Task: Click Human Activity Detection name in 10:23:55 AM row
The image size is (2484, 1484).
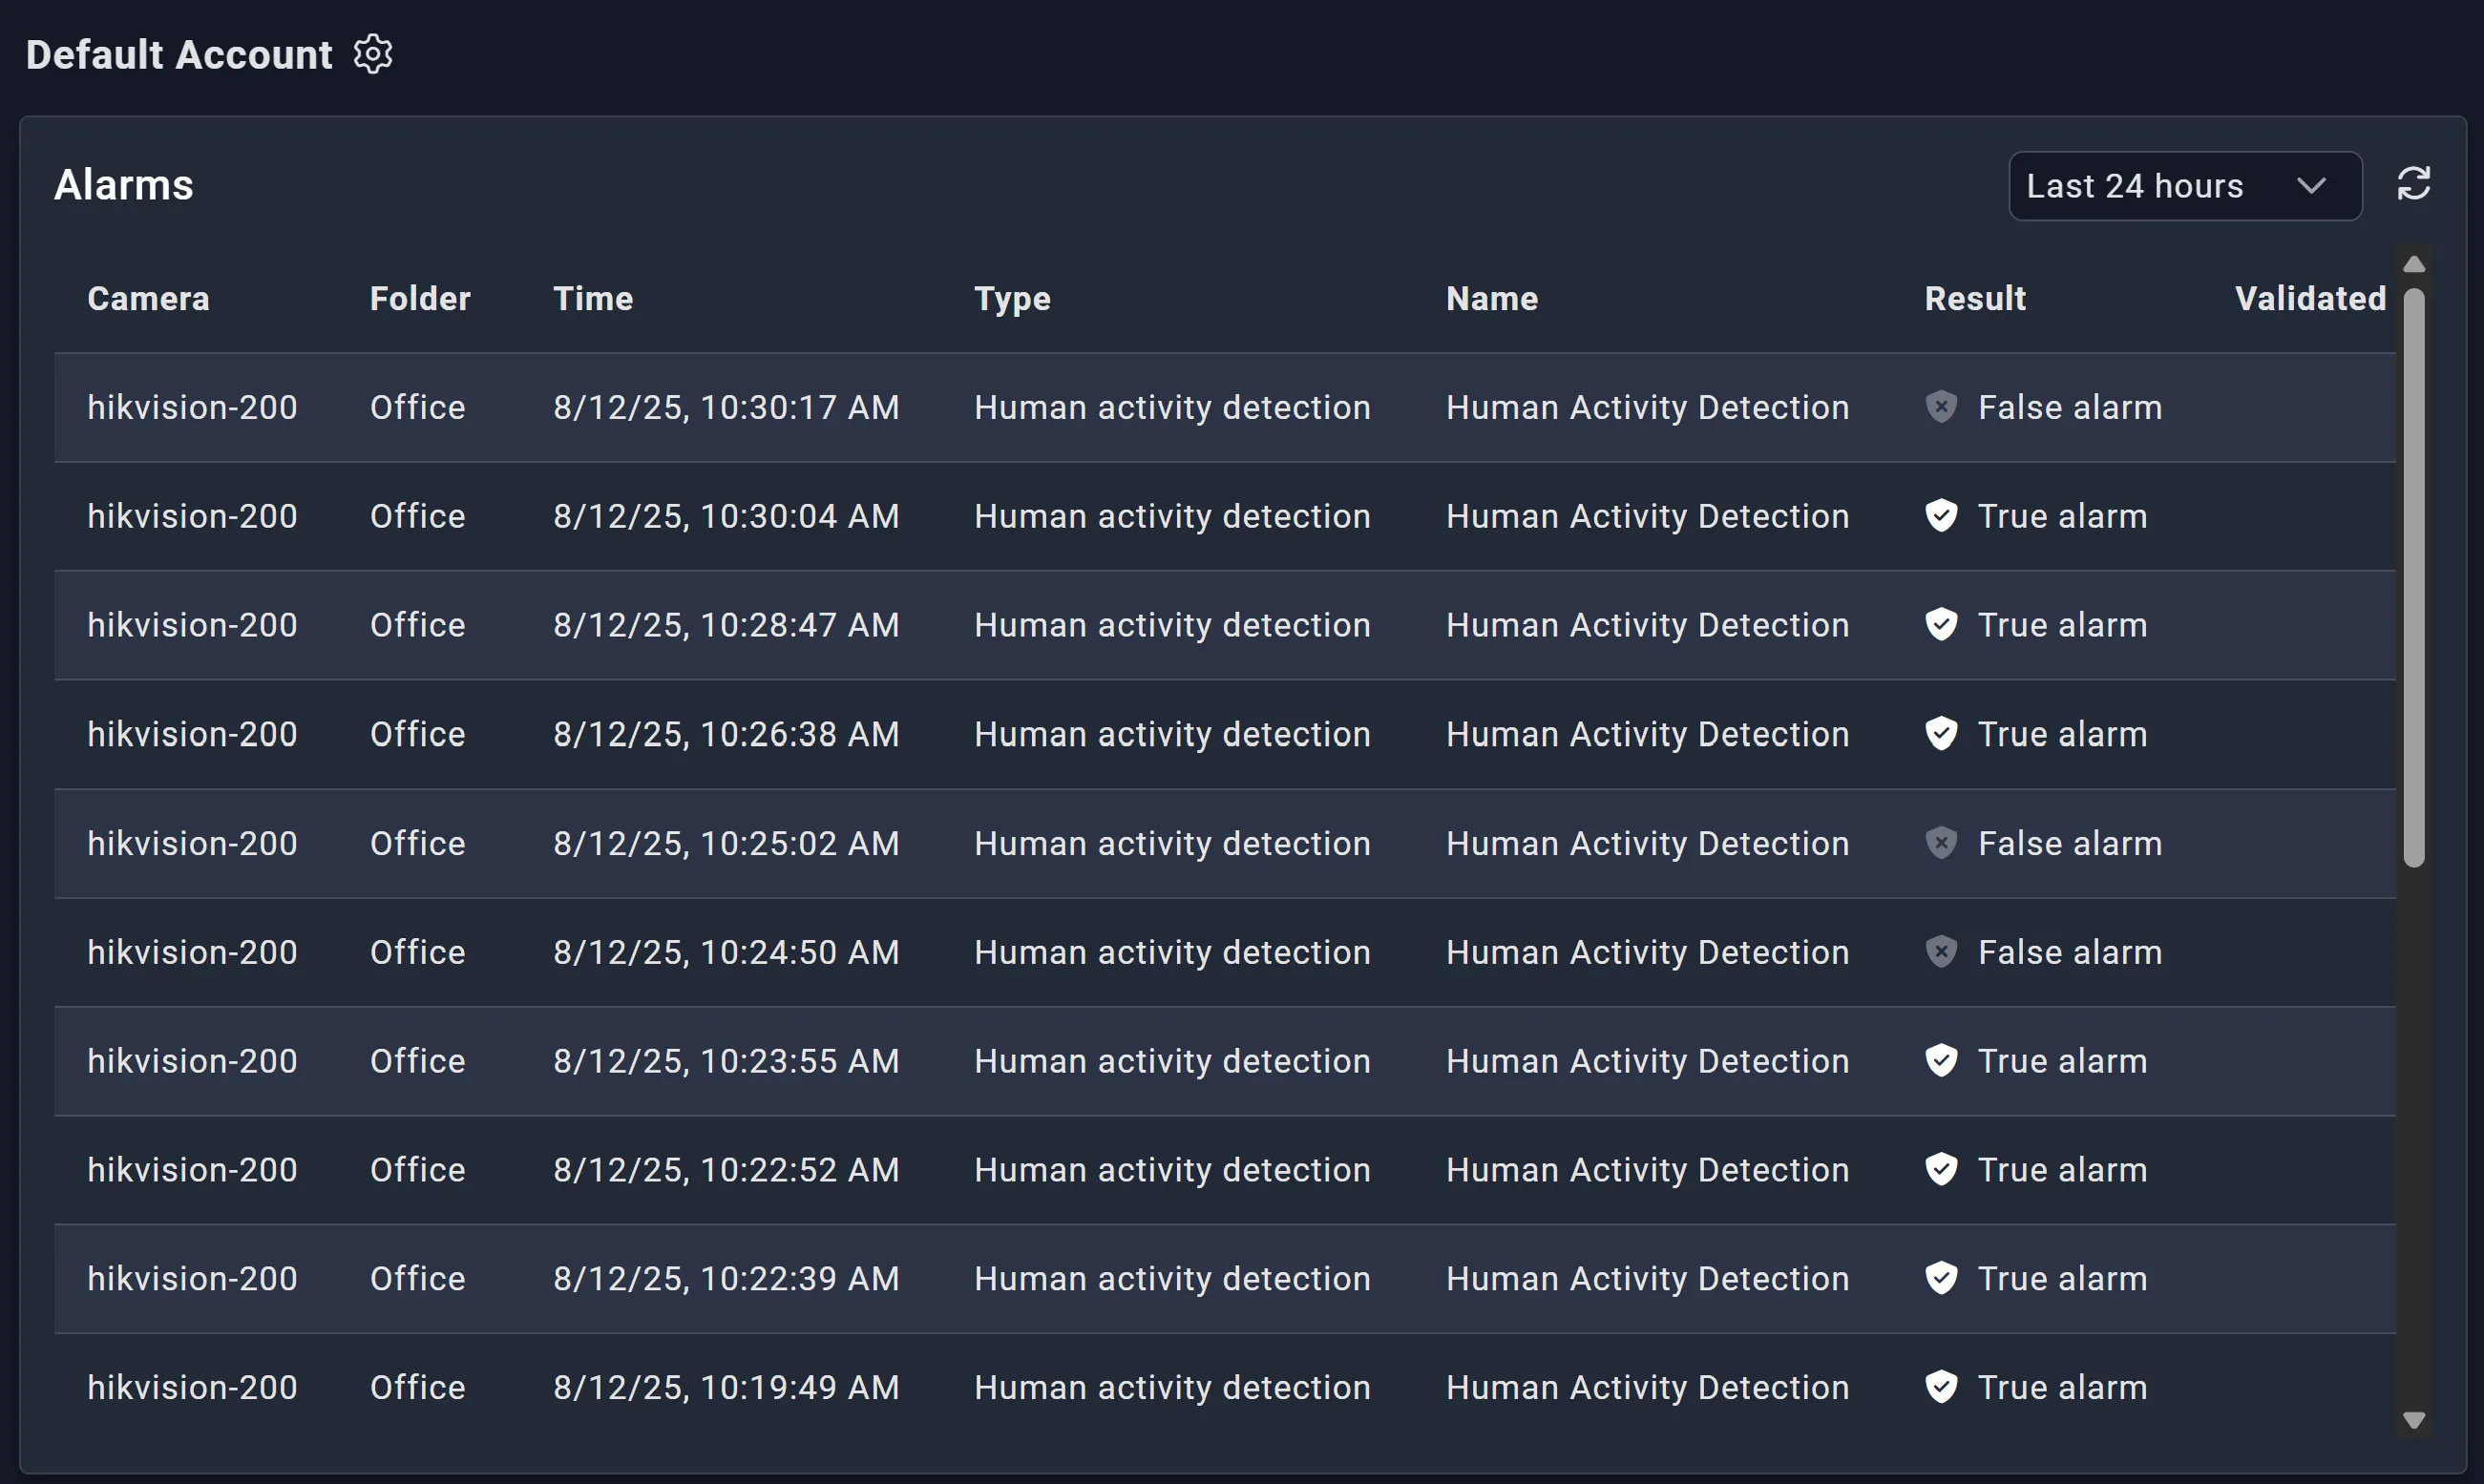Action: (x=1647, y=1061)
